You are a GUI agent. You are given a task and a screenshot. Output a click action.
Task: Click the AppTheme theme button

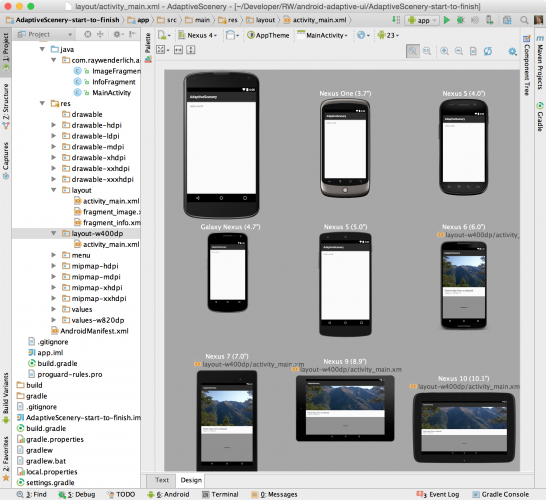pos(268,35)
